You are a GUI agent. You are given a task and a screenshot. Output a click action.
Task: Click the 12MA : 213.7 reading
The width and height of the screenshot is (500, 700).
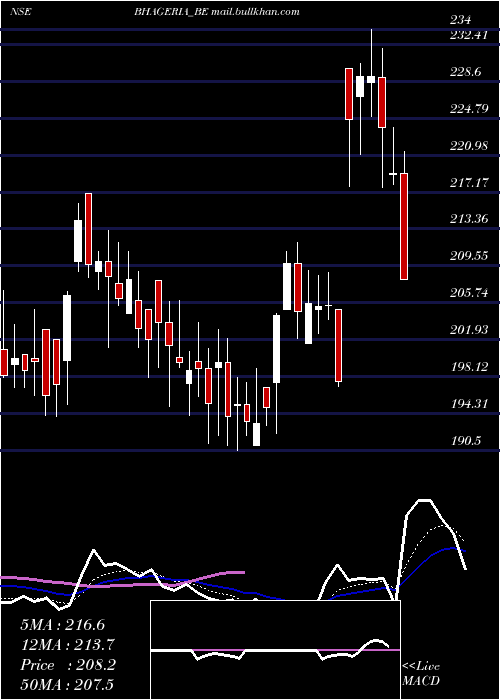click(67, 645)
